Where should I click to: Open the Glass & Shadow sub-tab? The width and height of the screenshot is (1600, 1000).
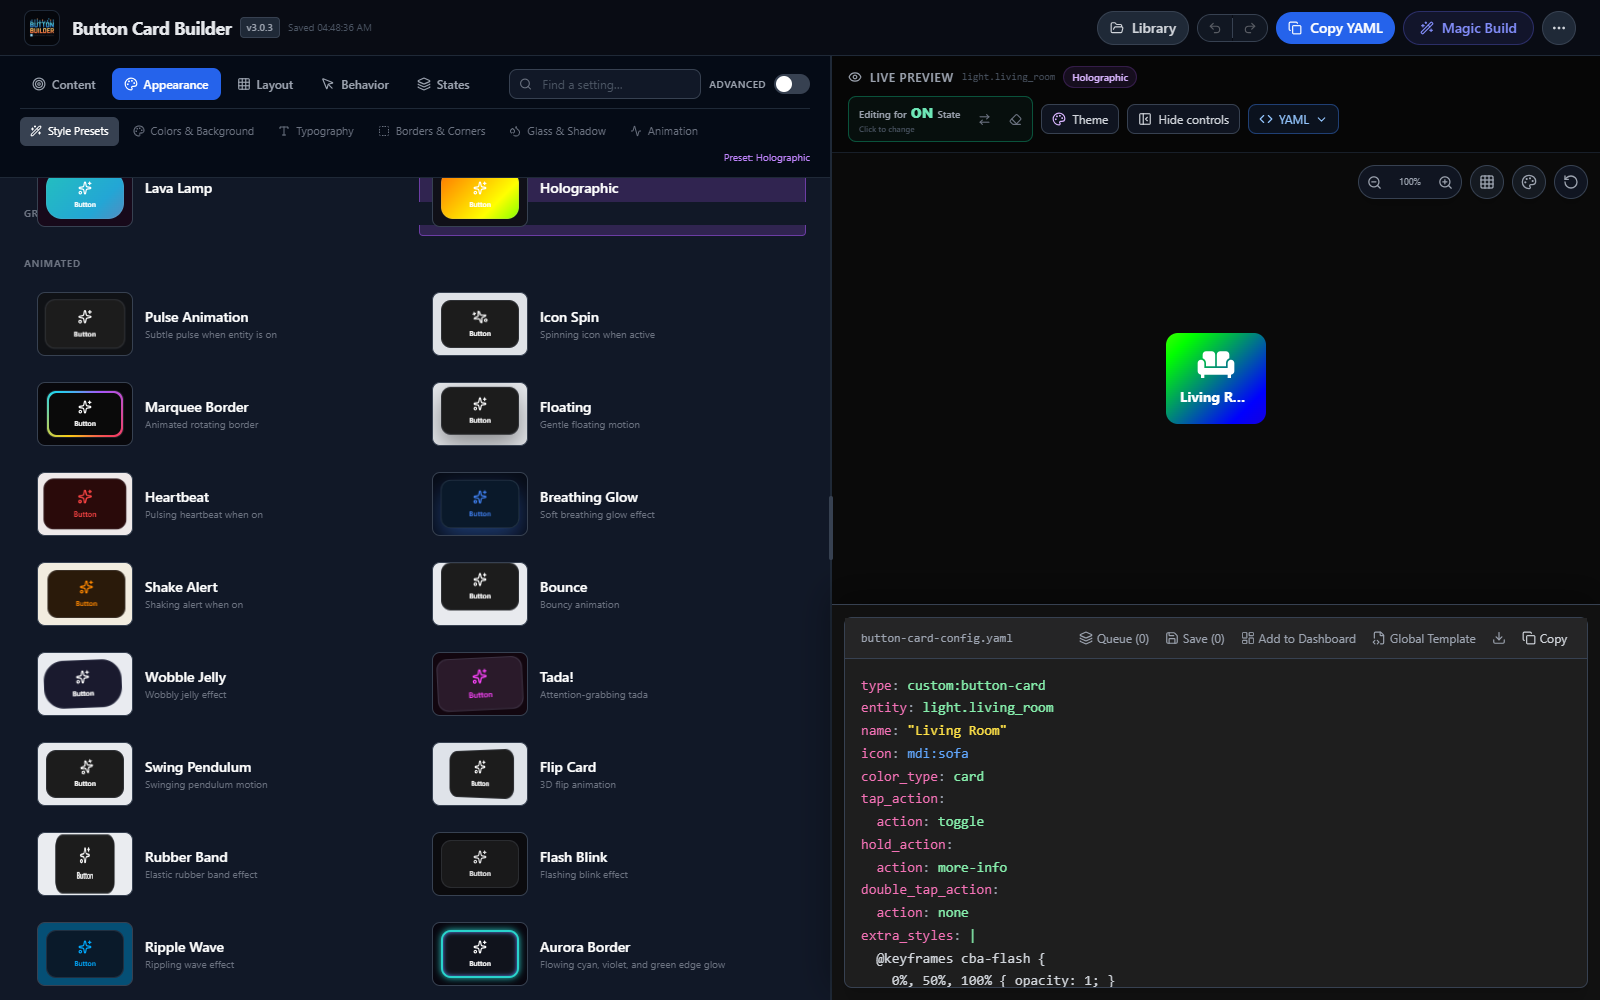(x=558, y=131)
